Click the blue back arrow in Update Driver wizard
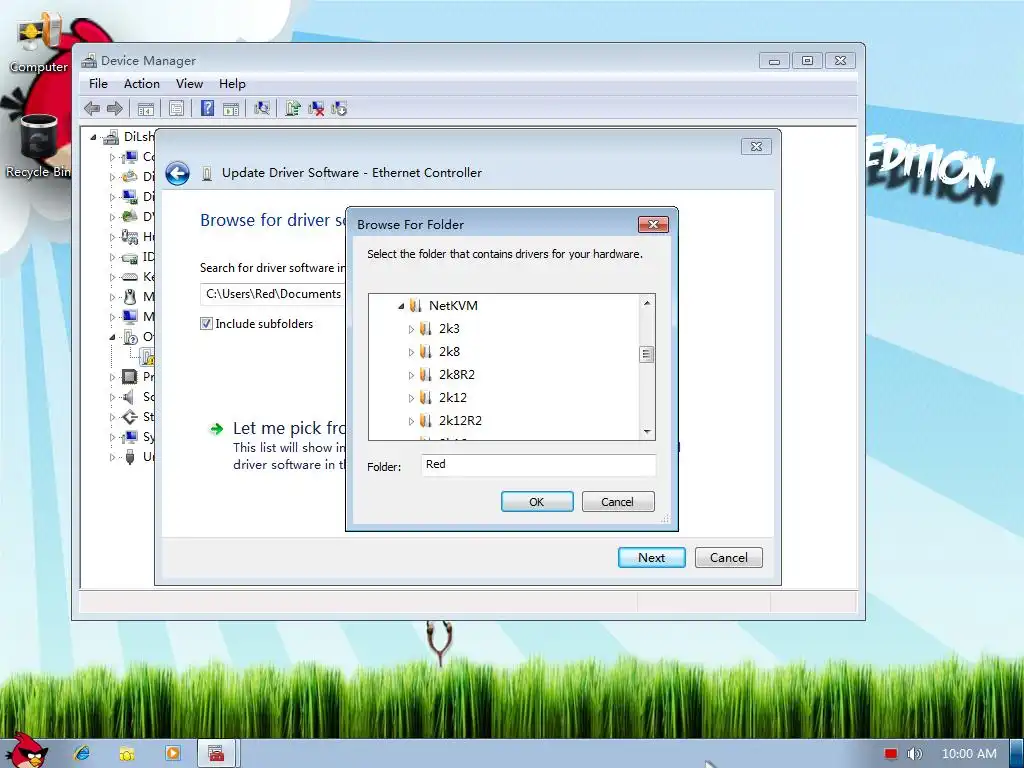The image size is (1024, 768). tap(177, 173)
